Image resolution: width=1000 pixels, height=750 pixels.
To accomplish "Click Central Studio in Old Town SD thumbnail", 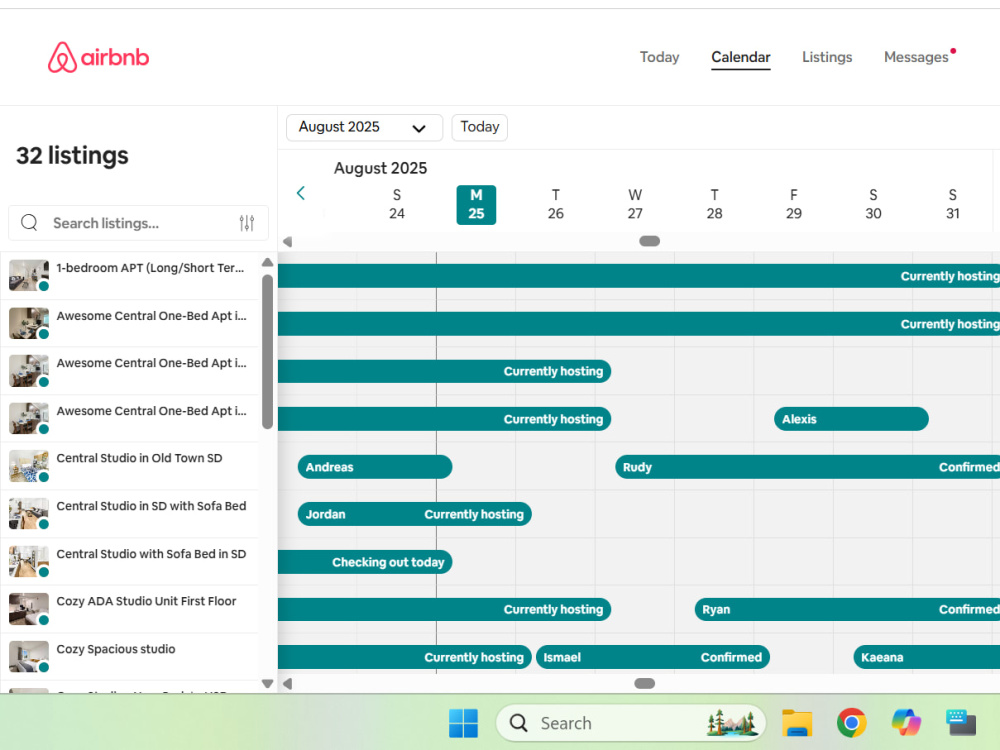I will (29, 466).
